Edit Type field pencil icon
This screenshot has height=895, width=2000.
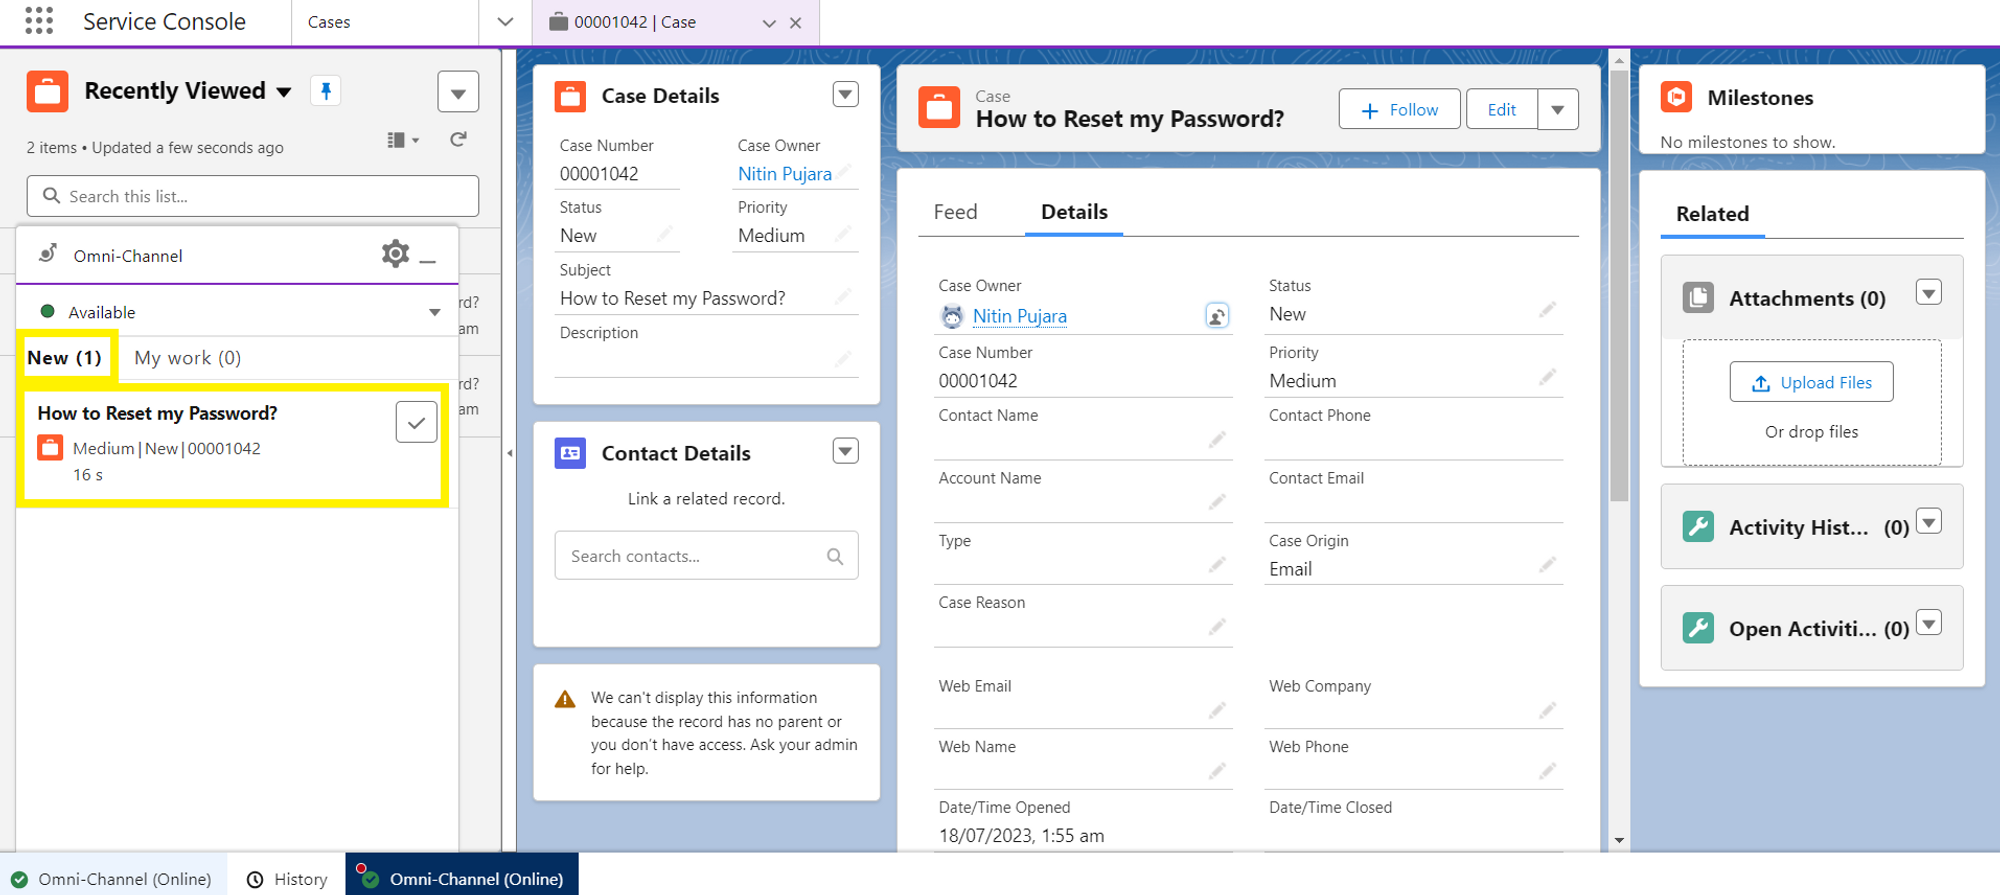pyautogui.click(x=1217, y=565)
